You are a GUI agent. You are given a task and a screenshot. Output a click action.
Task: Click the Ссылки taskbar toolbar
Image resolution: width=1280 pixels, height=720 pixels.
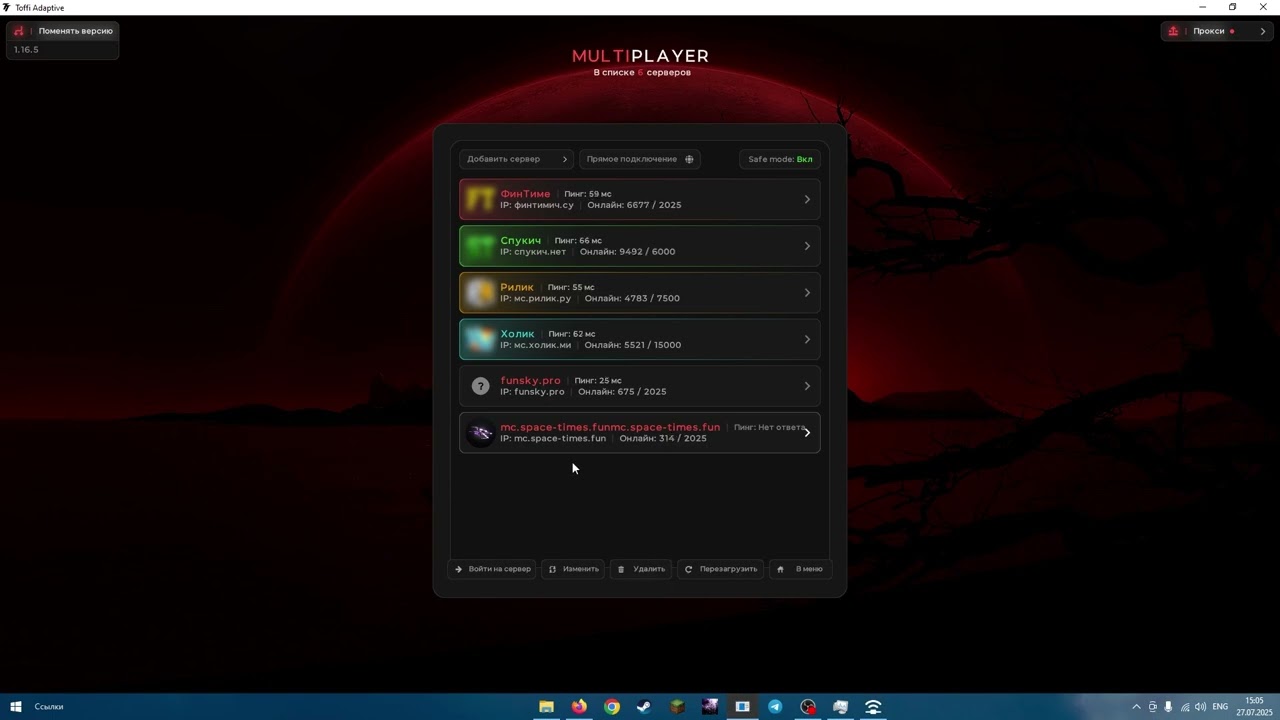(x=49, y=707)
